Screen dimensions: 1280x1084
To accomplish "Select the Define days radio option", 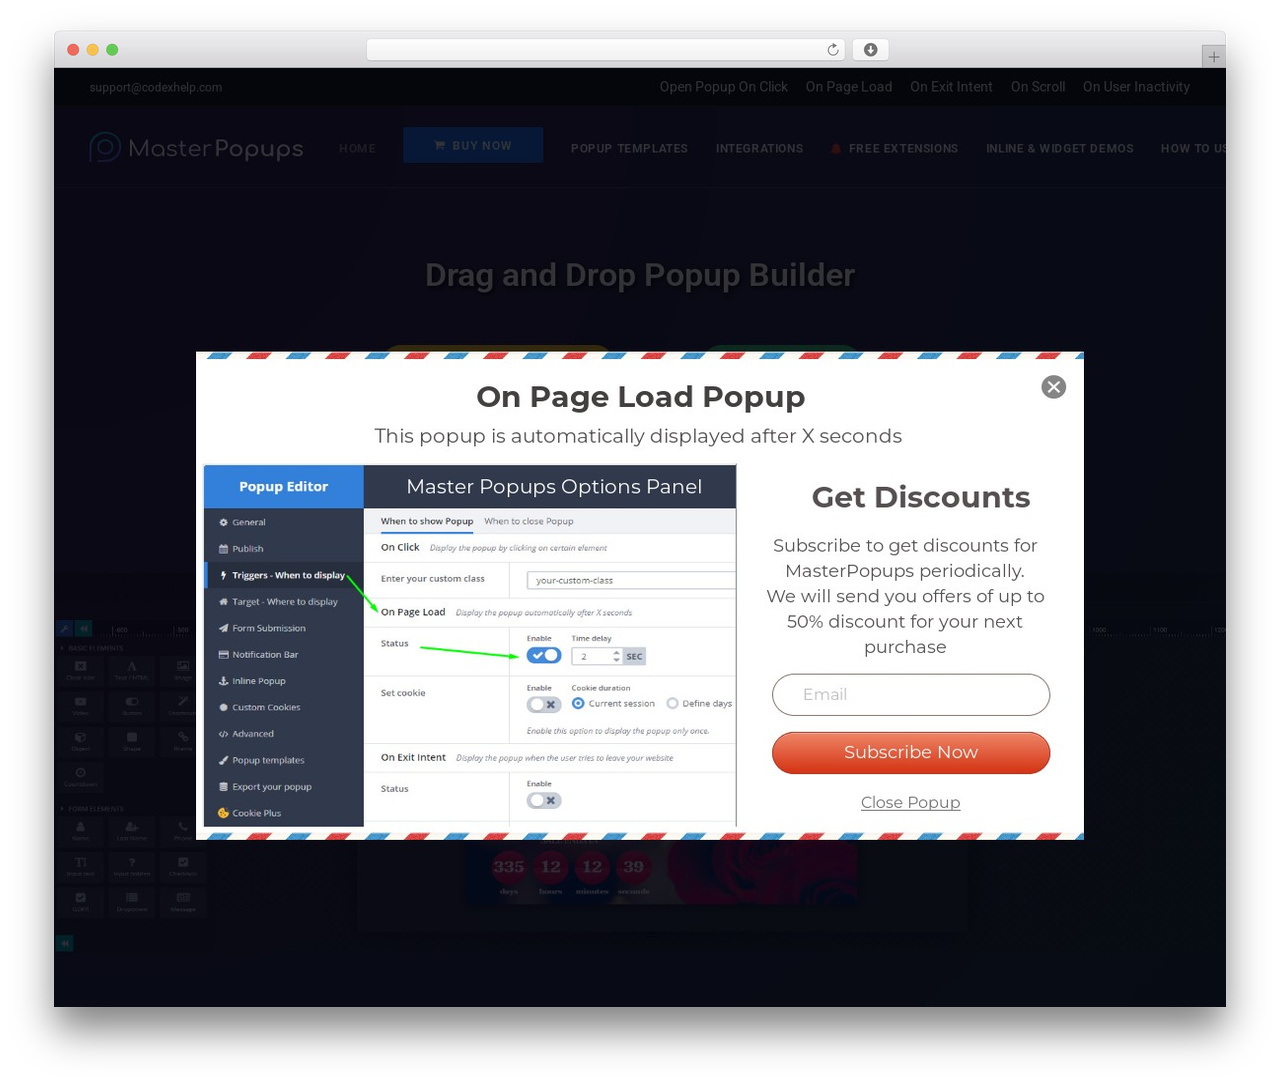I will click(672, 703).
